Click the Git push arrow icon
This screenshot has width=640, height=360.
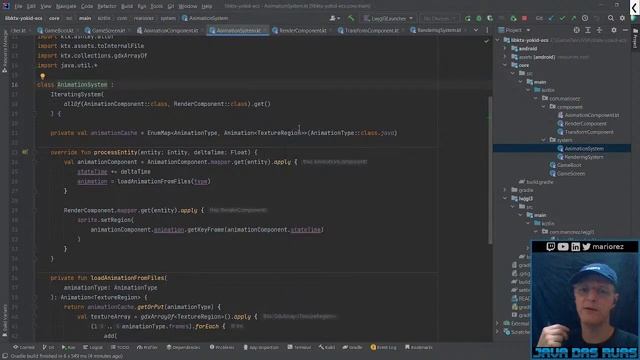click(x=573, y=18)
